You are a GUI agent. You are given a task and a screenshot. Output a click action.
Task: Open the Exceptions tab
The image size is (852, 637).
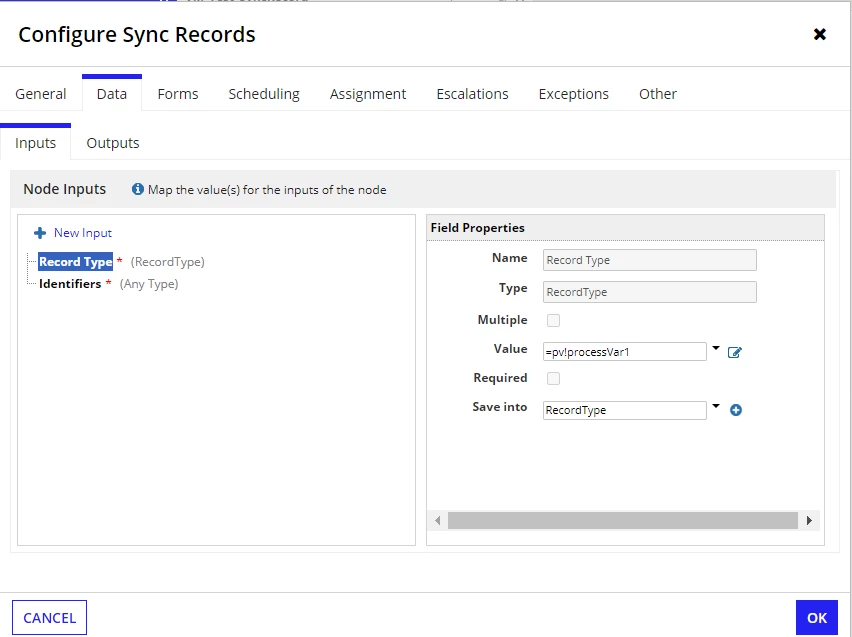tap(573, 94)
